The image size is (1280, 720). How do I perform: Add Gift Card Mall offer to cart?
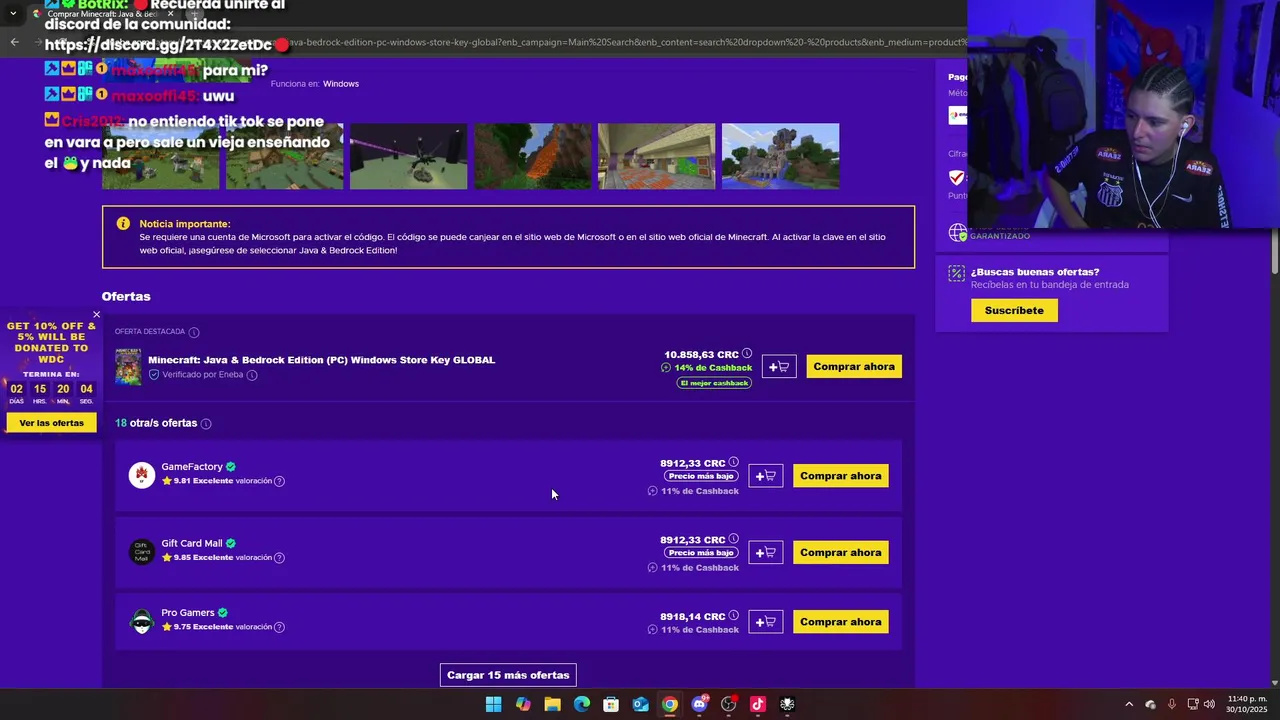coord(766,553)
